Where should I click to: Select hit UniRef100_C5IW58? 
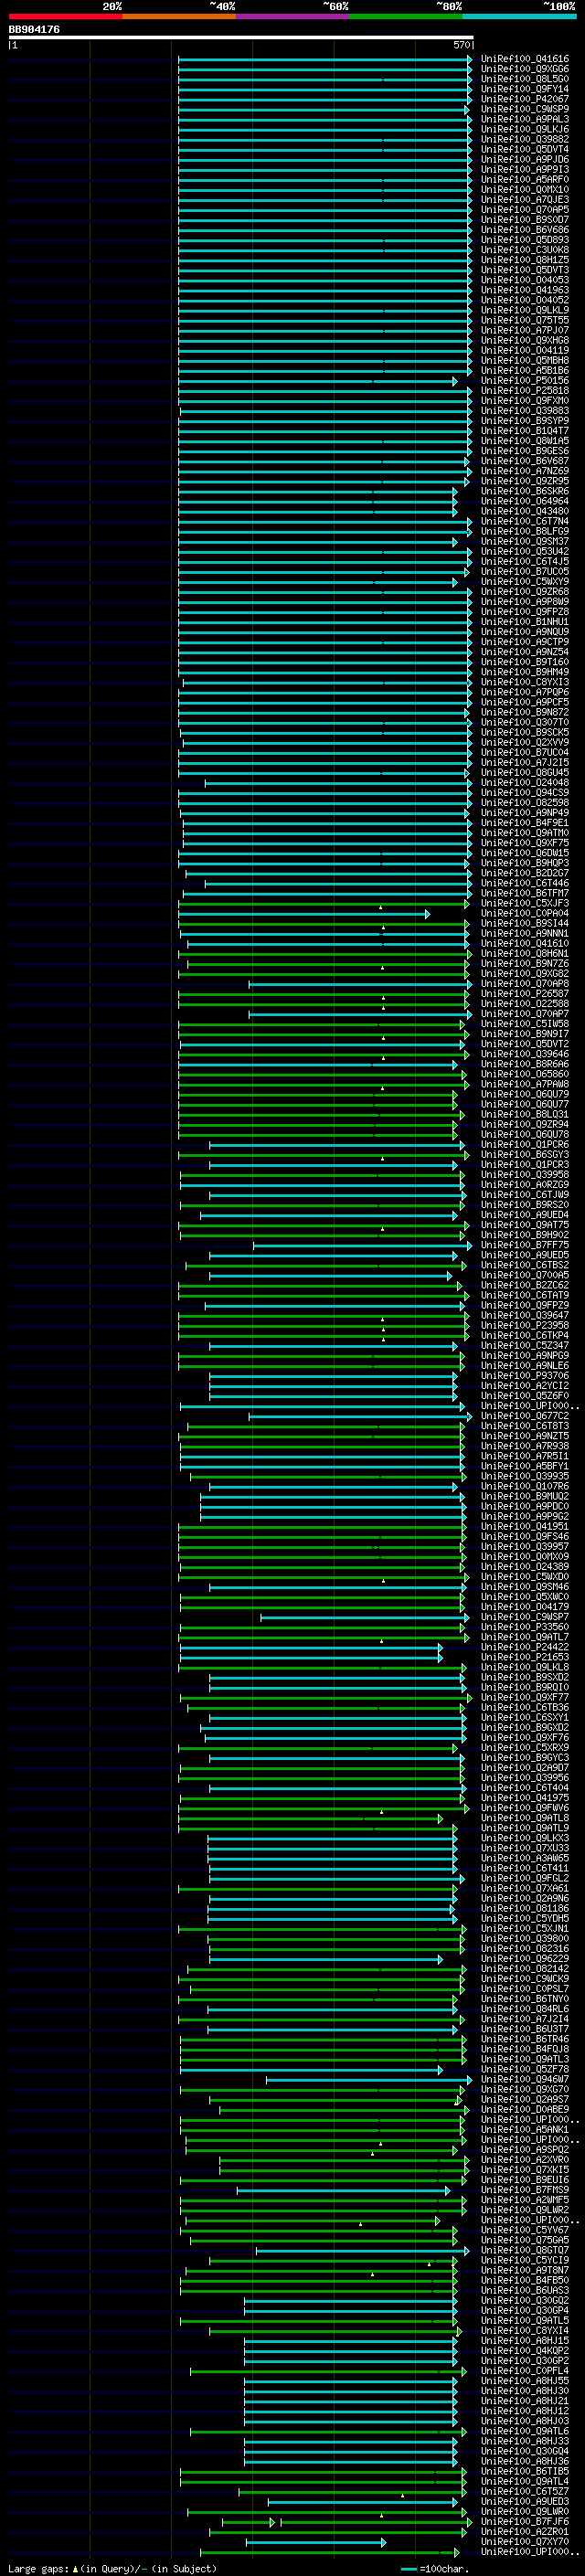(525, 1024)
